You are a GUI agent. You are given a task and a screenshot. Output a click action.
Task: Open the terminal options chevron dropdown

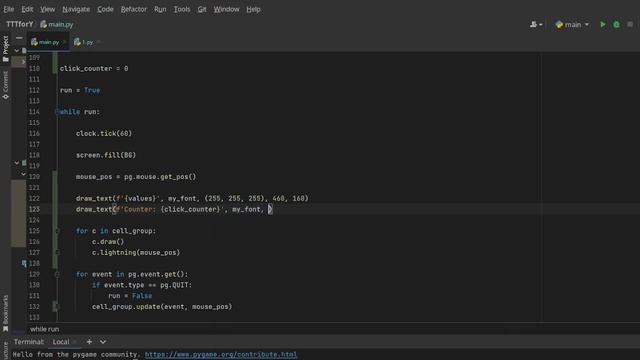tap(103, 342)
